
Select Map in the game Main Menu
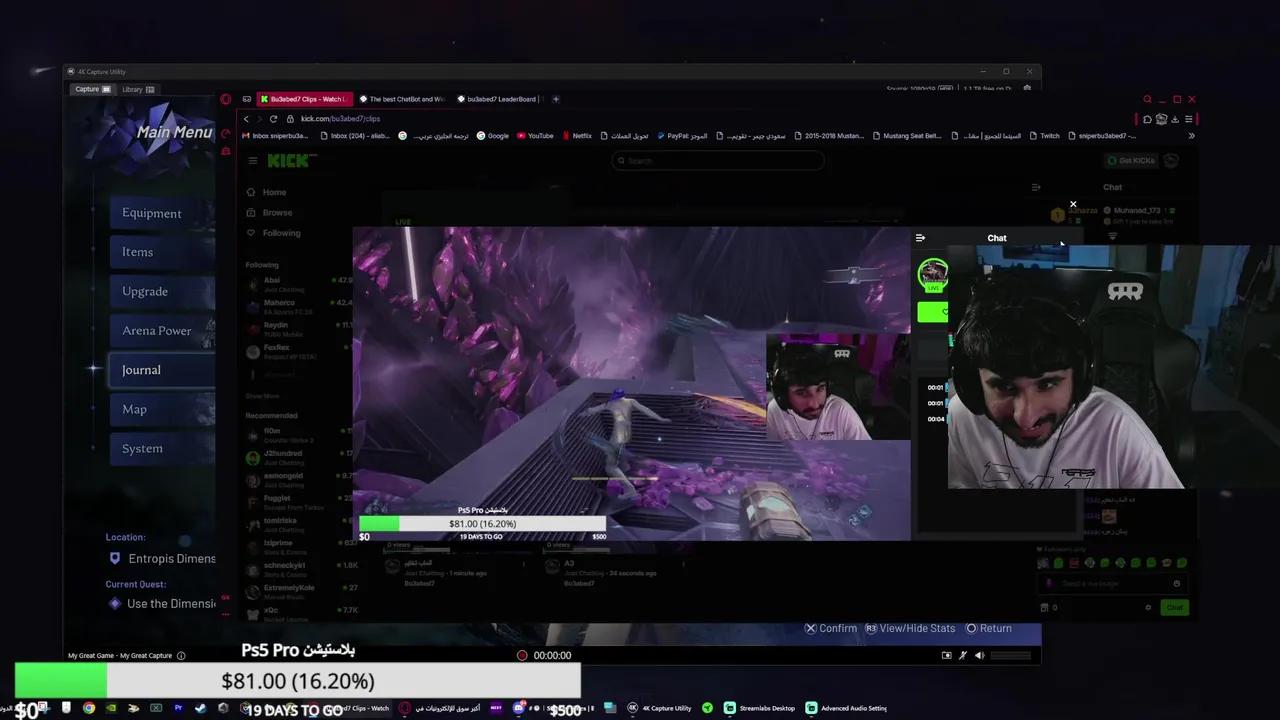162,409
